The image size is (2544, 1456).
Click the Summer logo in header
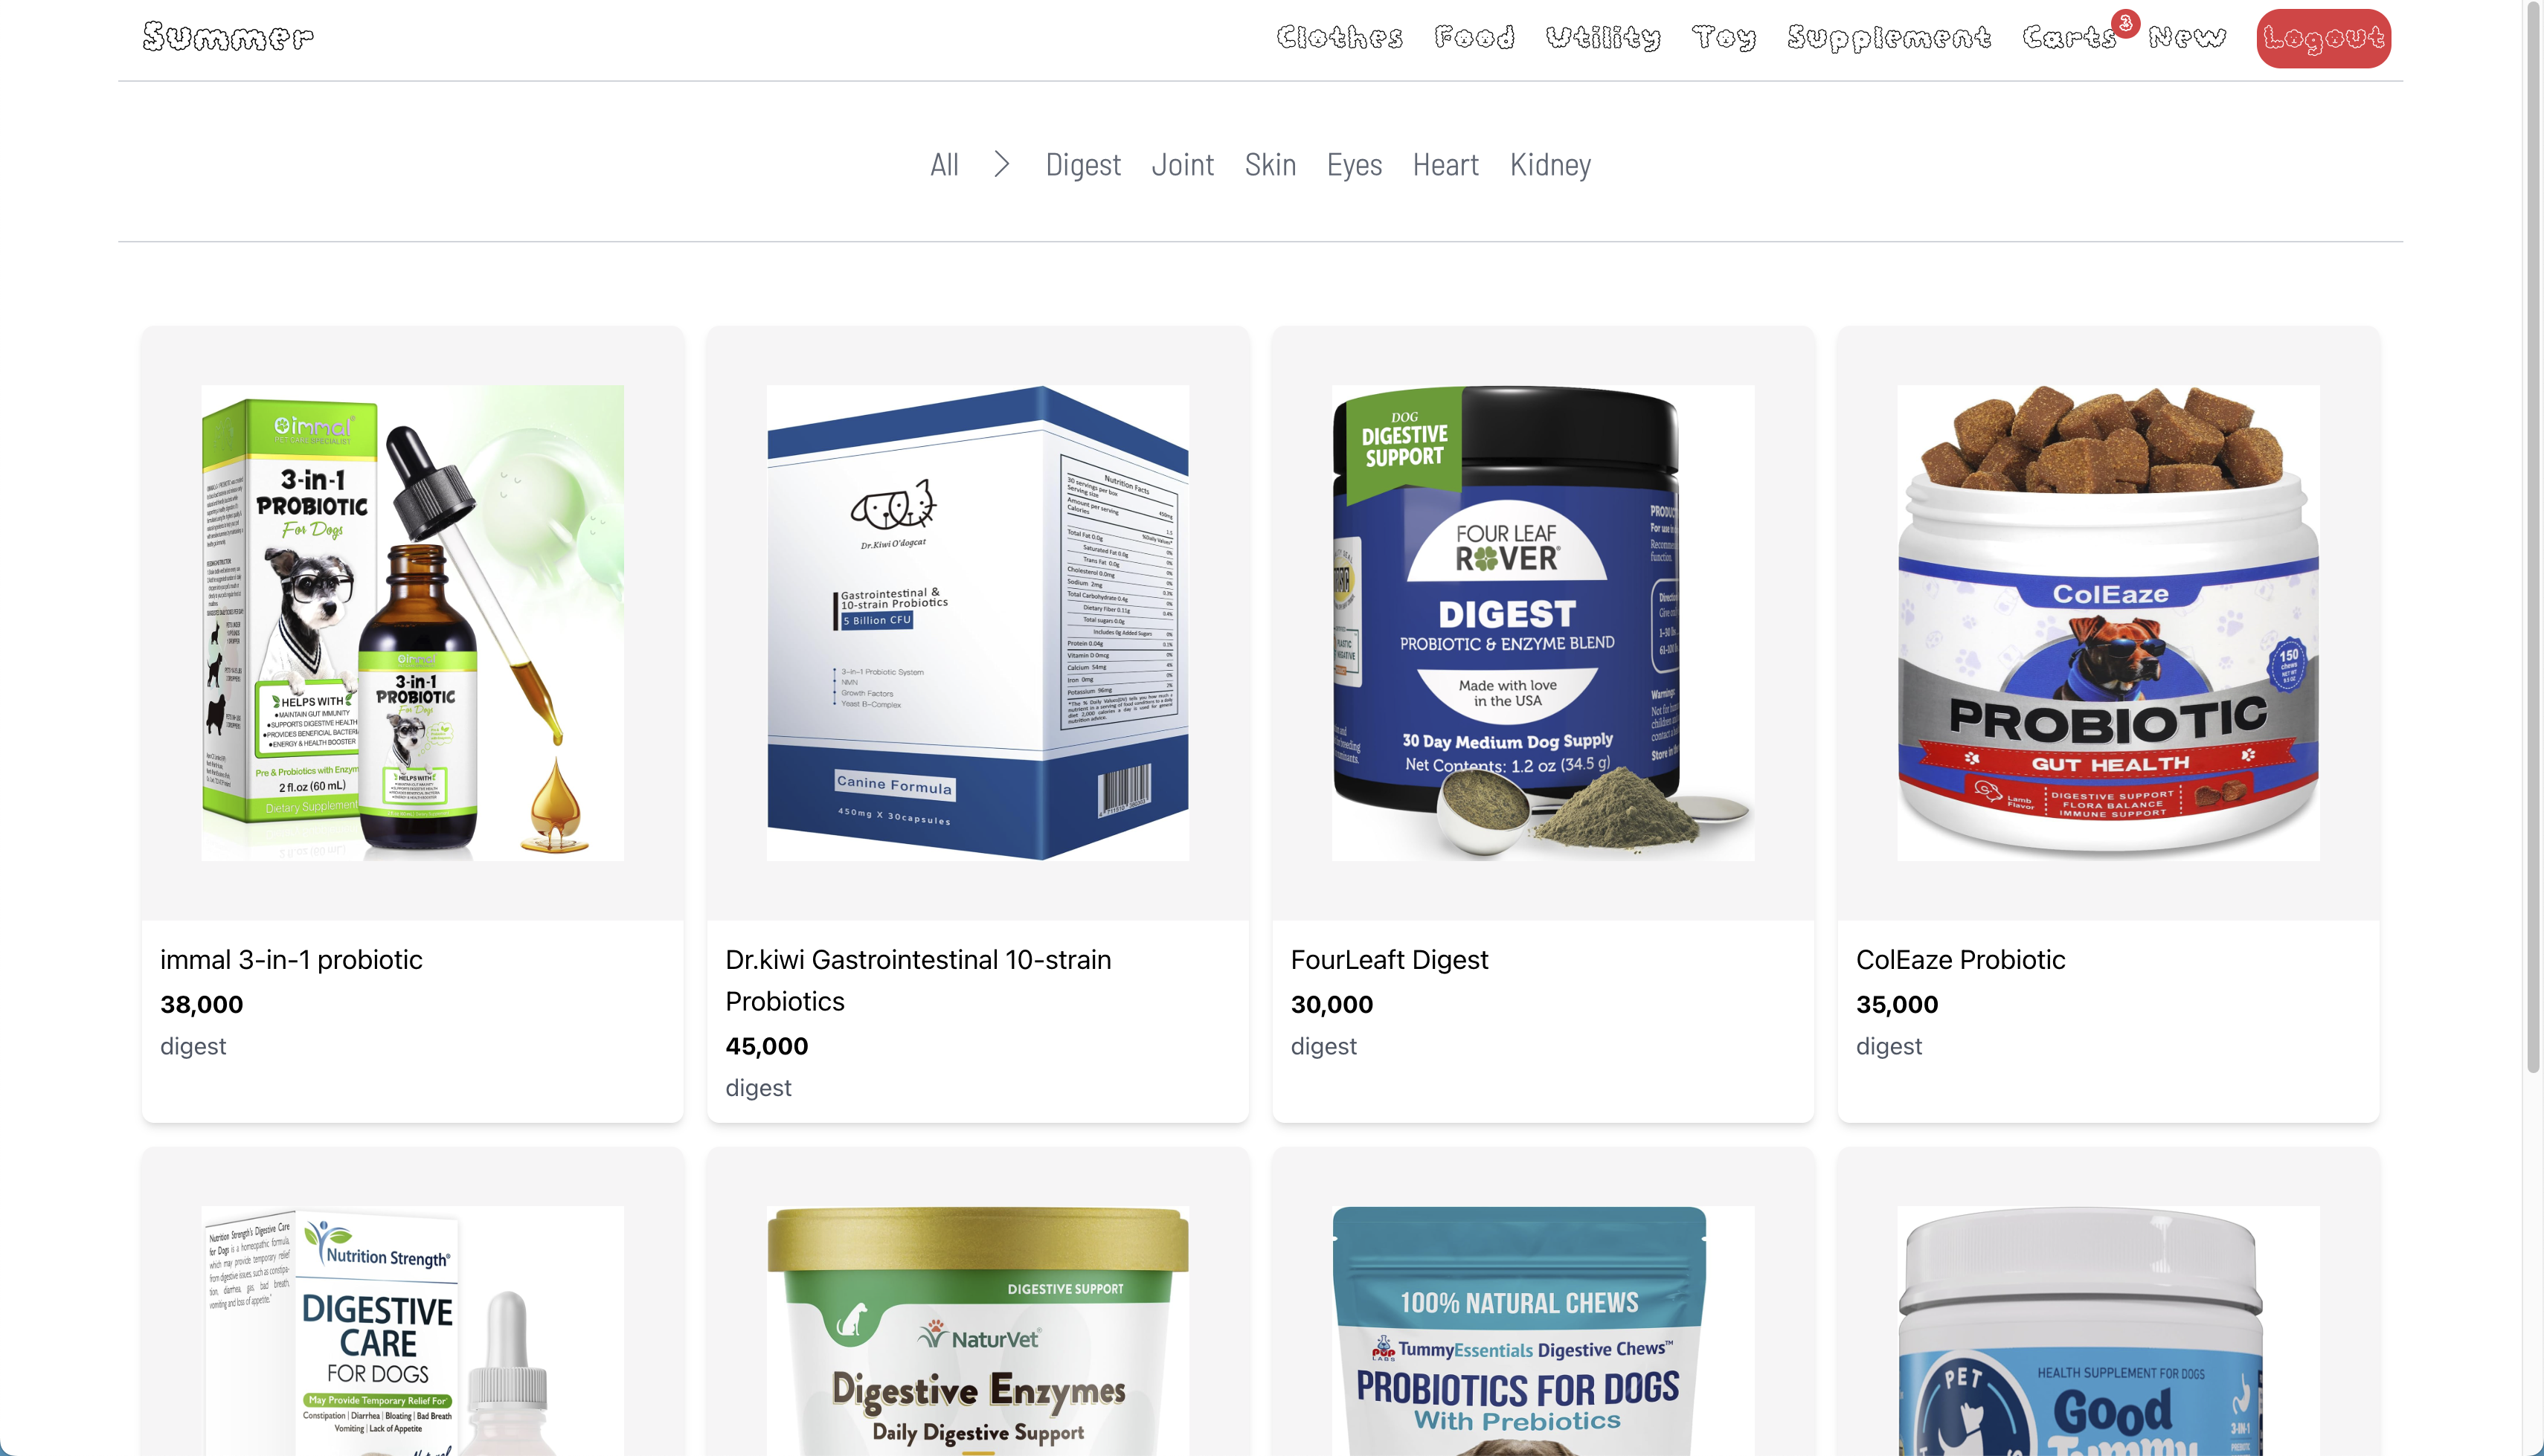228,37
